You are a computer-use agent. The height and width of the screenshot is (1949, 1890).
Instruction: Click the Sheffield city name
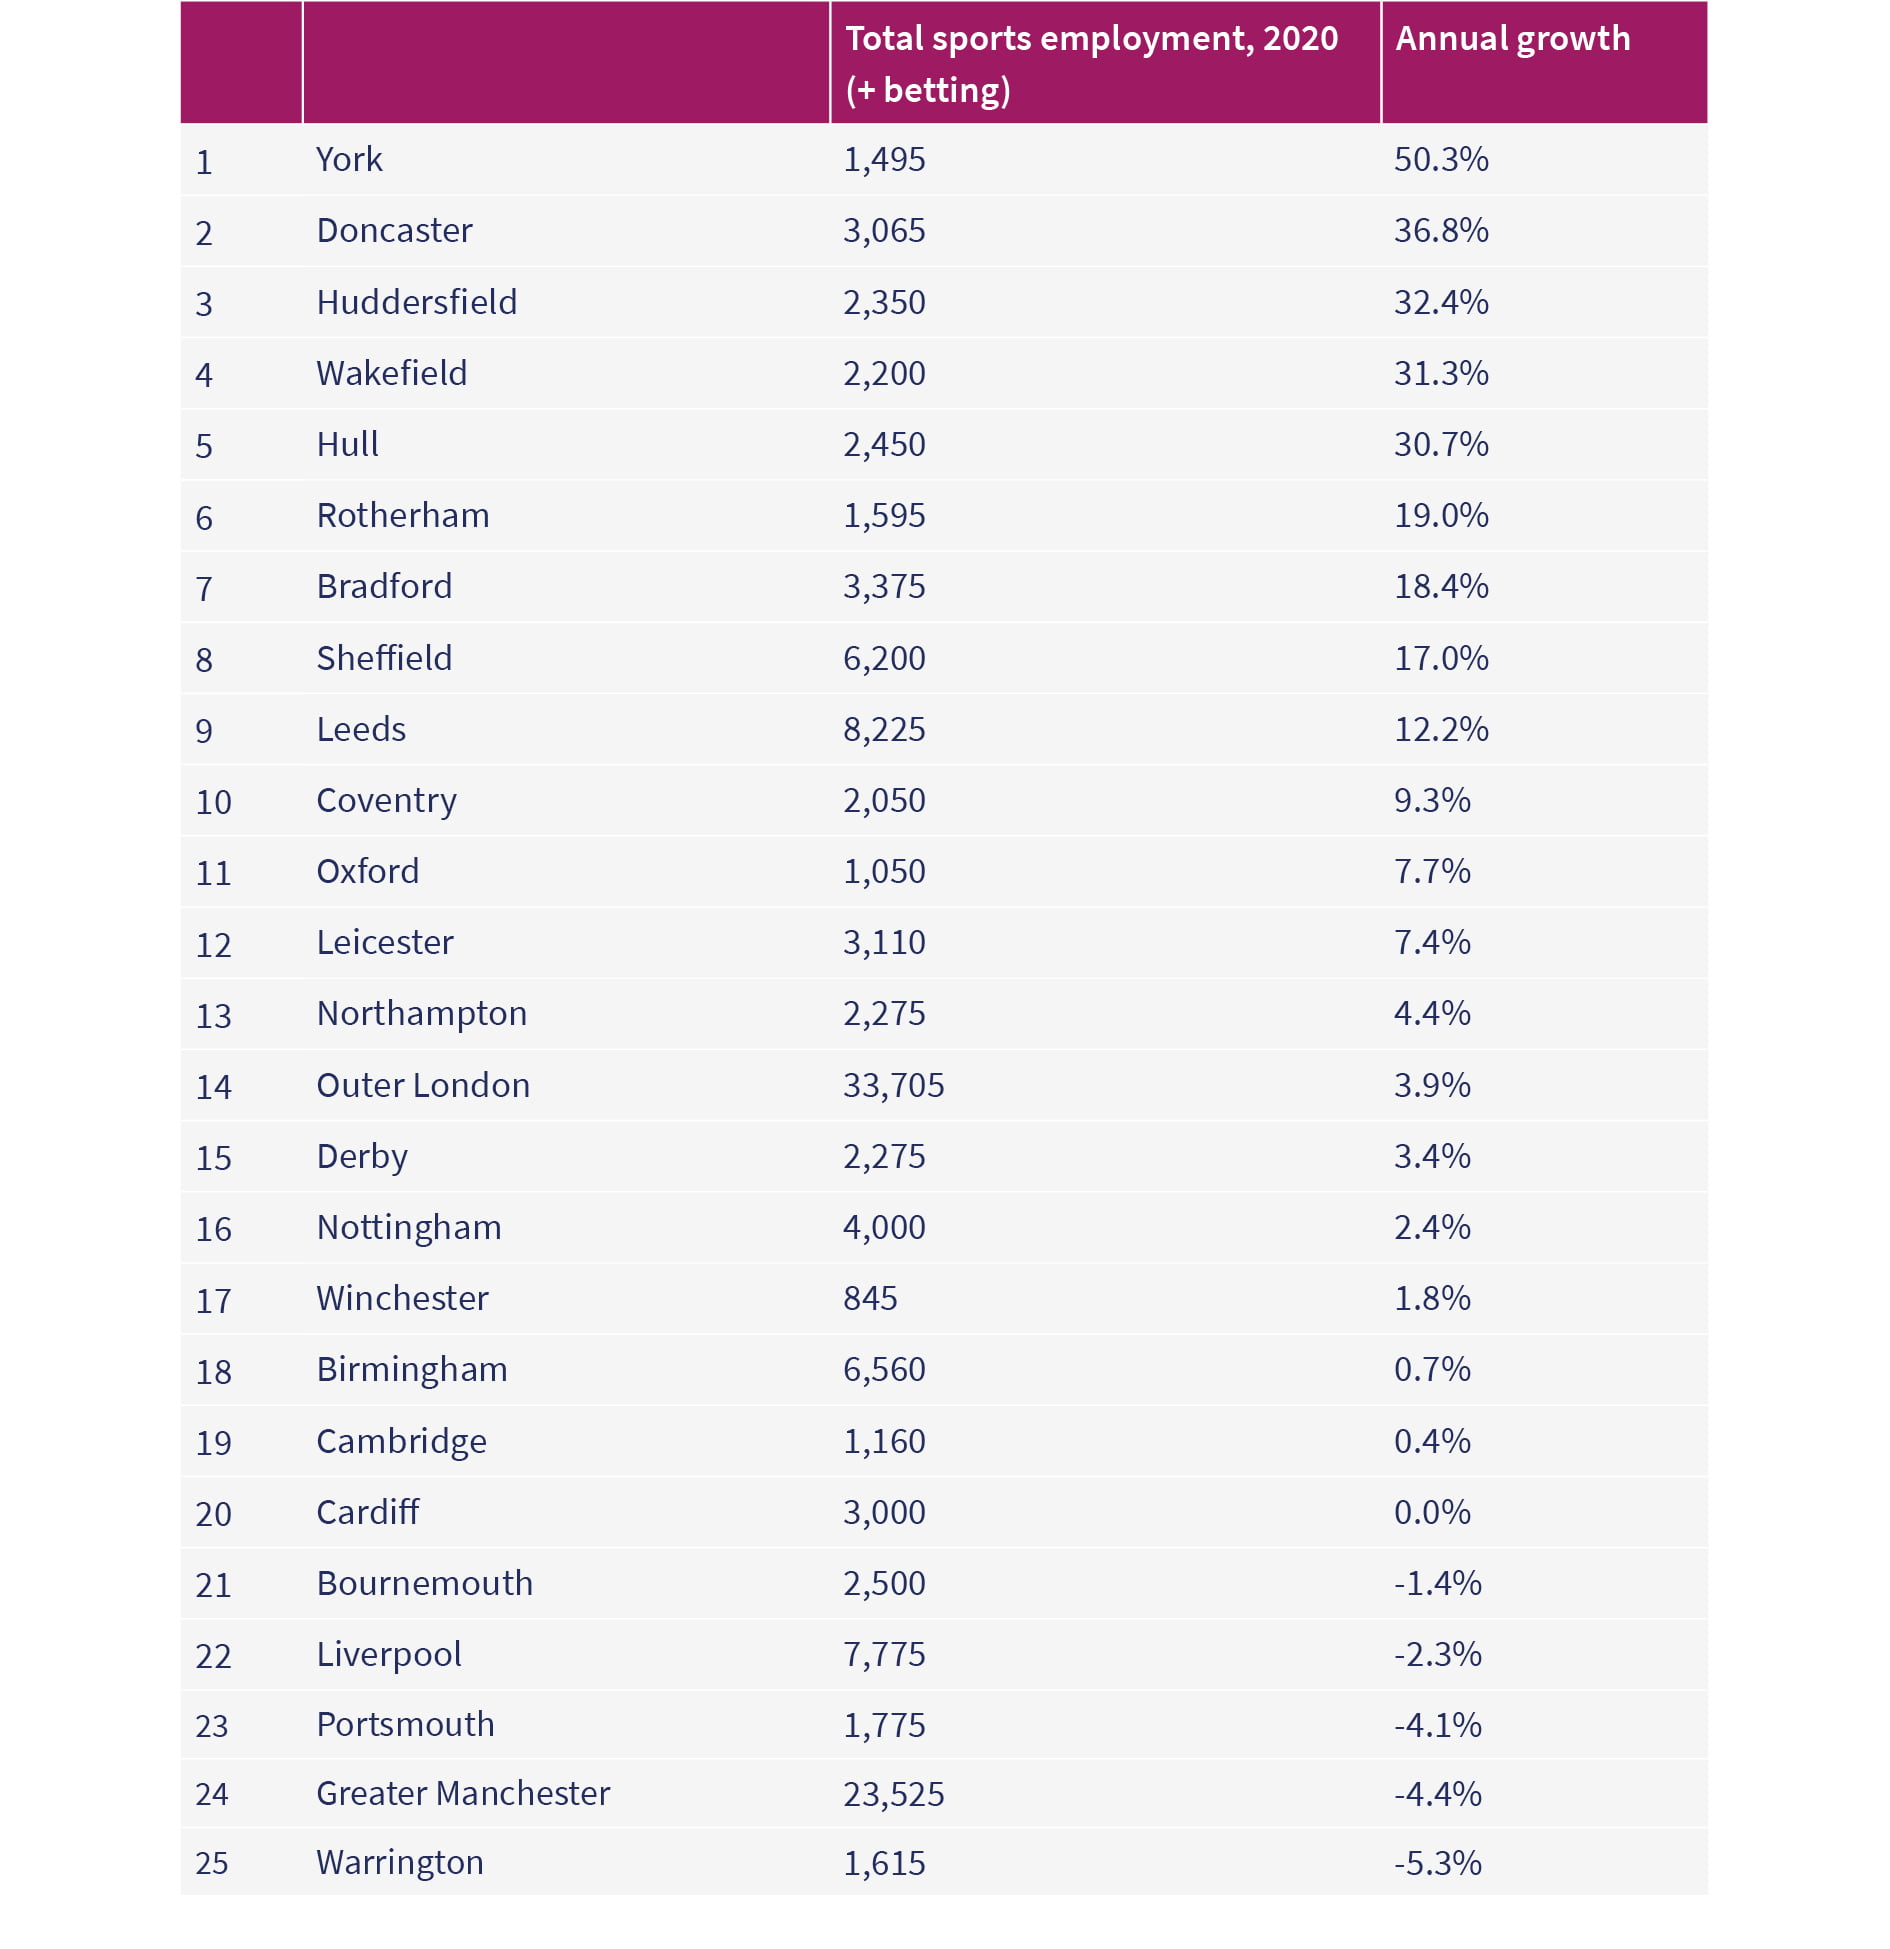(384, 658)
